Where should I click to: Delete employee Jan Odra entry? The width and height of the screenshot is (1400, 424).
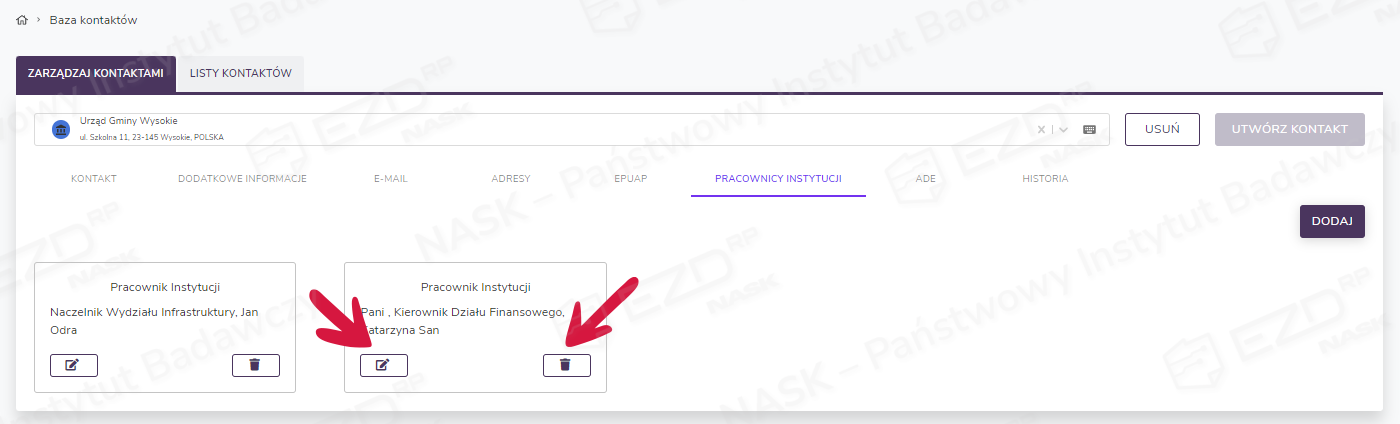click(255, 365)
